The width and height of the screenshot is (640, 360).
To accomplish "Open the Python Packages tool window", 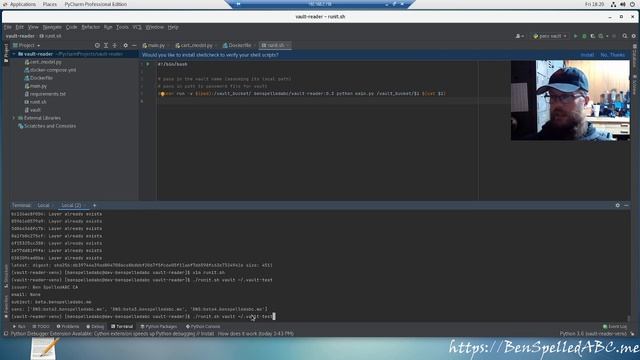I will click(159, 327).
